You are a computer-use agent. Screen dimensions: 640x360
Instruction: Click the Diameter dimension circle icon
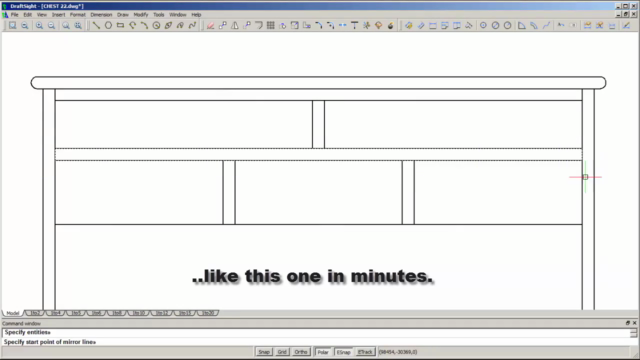[x=495, y=25]
